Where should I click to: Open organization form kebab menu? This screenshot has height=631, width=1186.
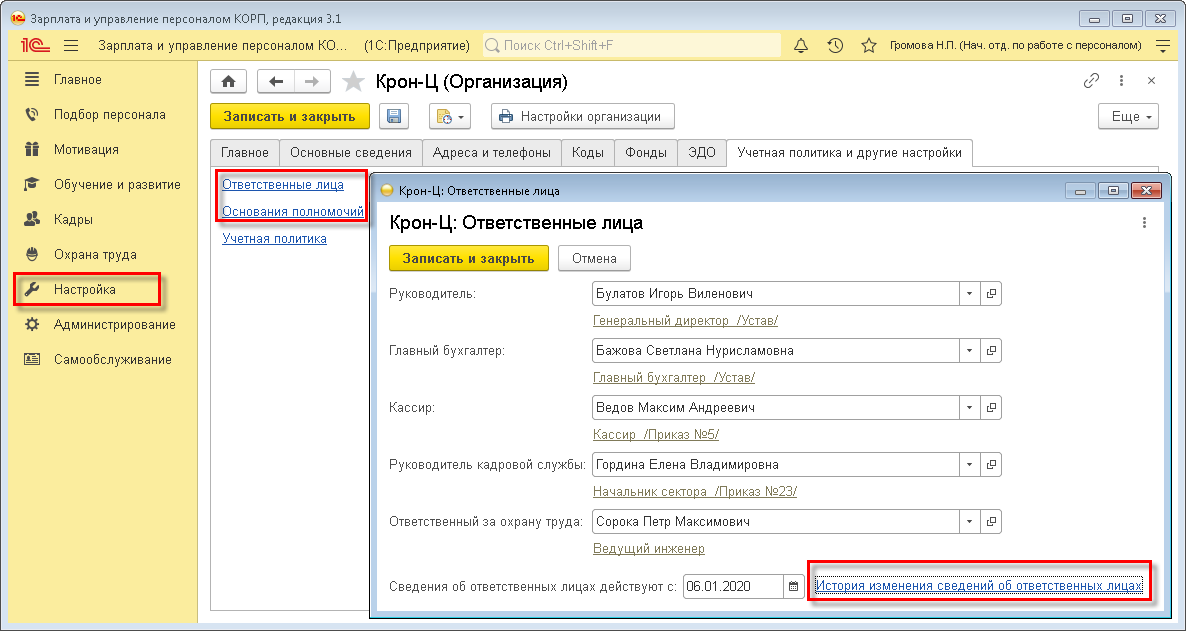pyautogui.click(x=1121, y=81)
